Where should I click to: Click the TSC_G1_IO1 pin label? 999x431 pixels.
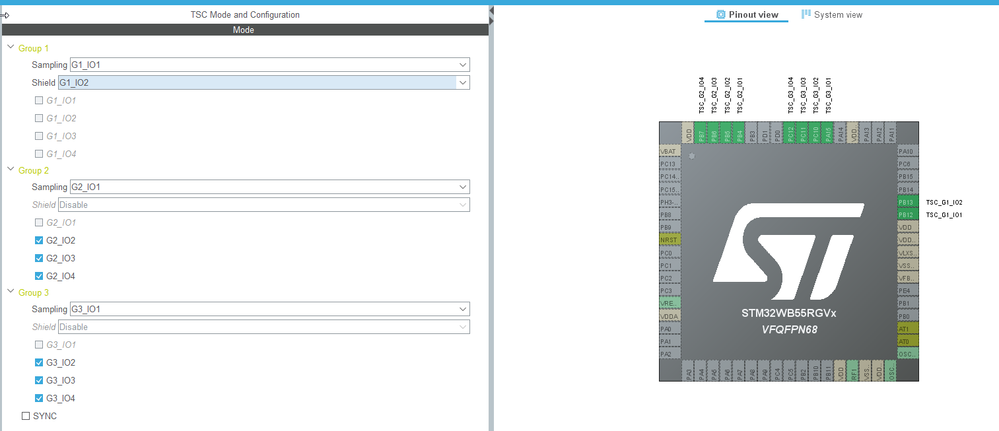coord(944,215)
